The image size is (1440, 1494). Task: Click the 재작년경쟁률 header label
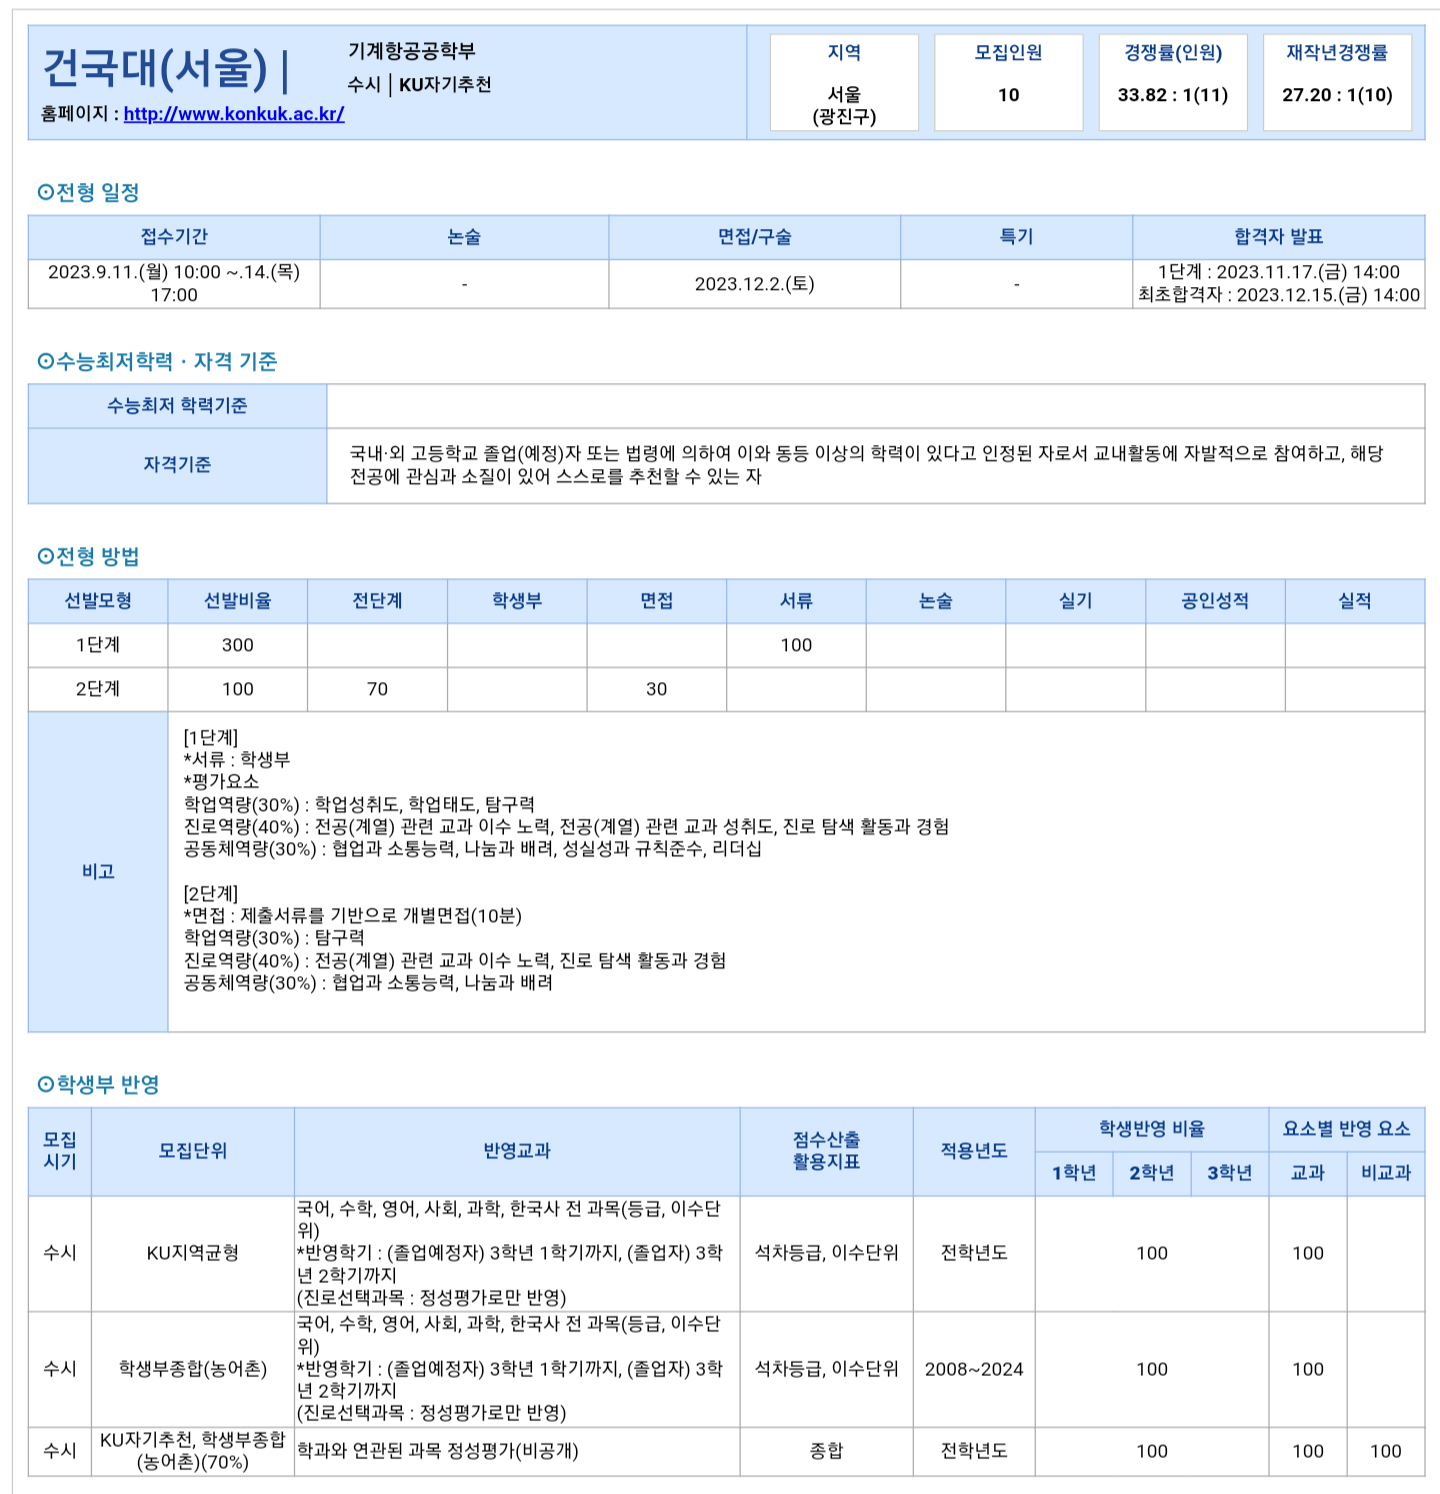(x=1337, y=53)
